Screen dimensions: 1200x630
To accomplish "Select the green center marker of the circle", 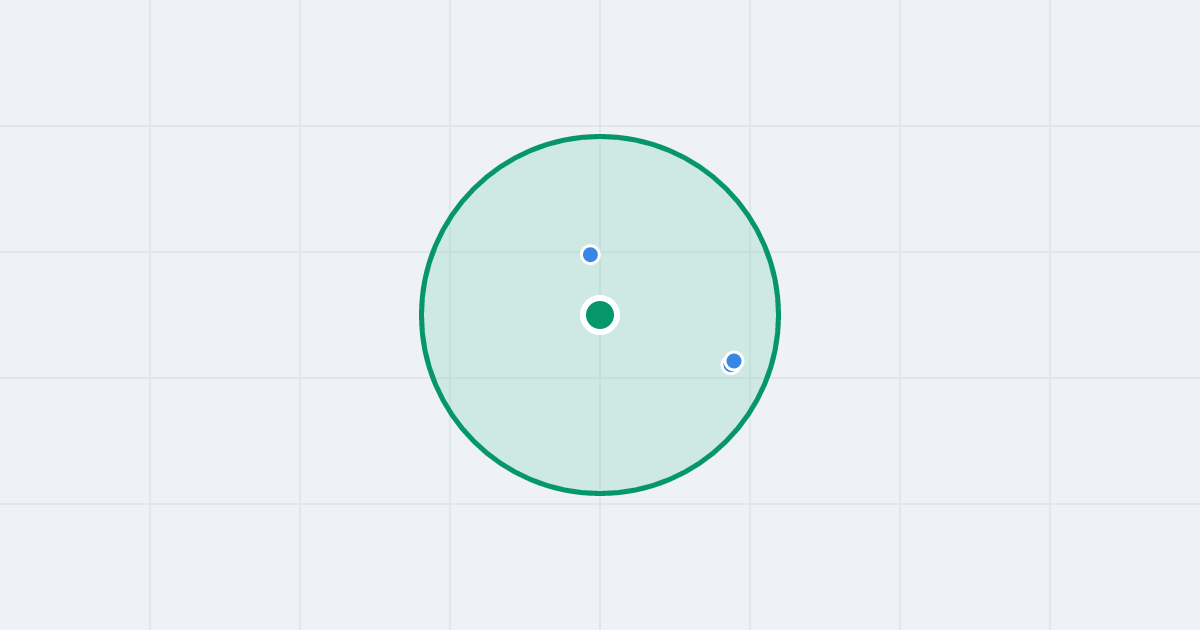I will click(600, 315).
